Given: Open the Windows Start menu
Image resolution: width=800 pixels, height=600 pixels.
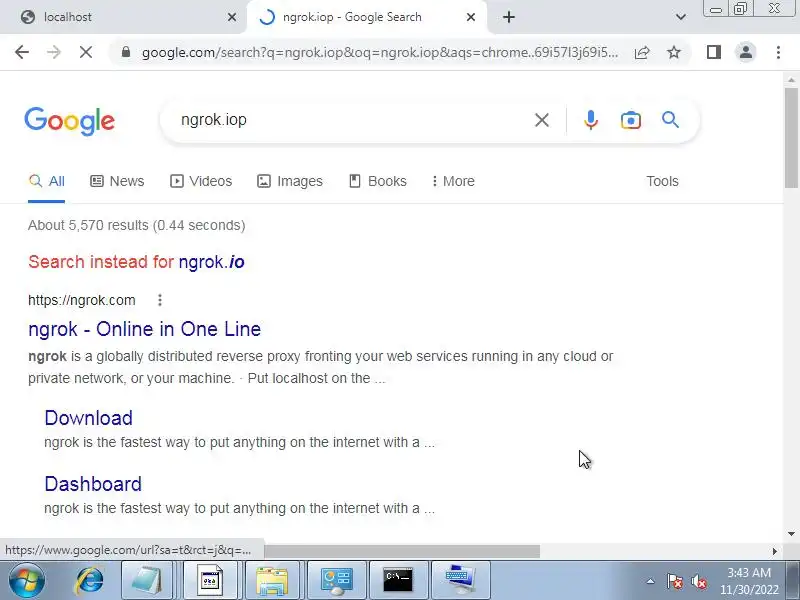Looking at the screenshot, I should 27,581.
